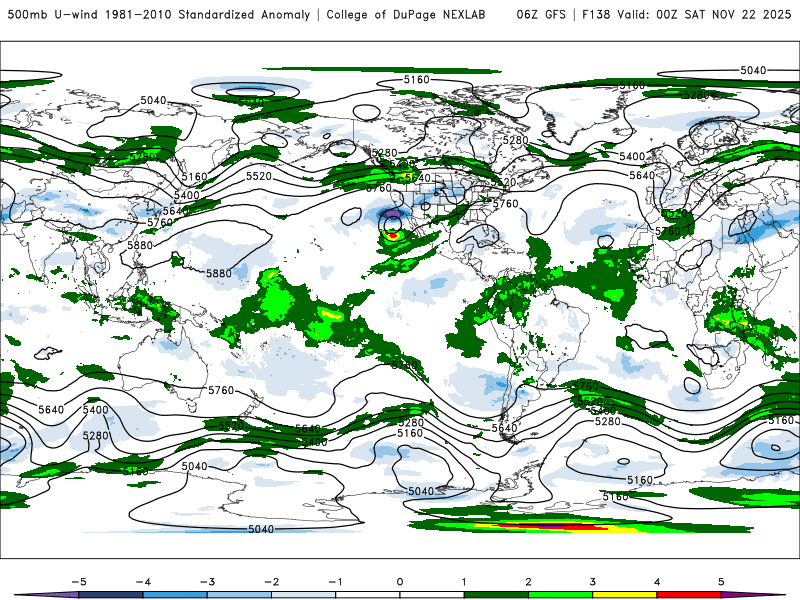Image resolution: width=800 pixels, height=600 pixels.
Task: Click the bright green 2 to 3 colorbar segment
Action: point(560,595)
